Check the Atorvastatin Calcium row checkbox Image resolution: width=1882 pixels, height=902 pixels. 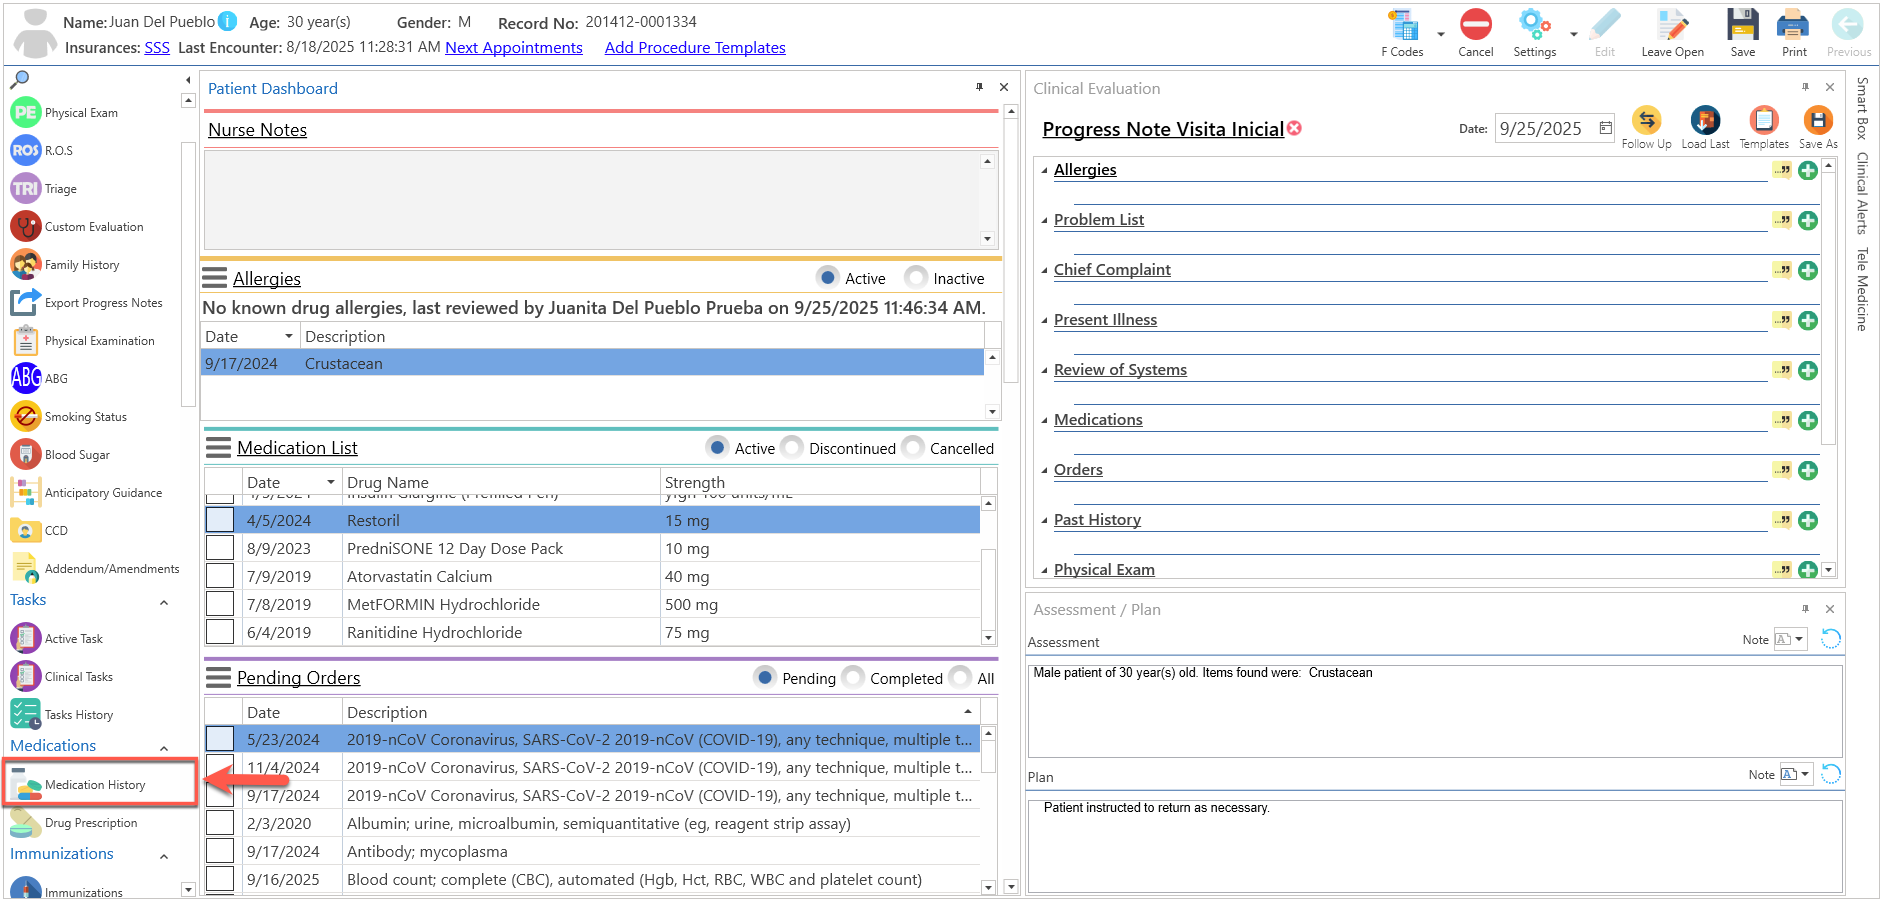point(220,576)
